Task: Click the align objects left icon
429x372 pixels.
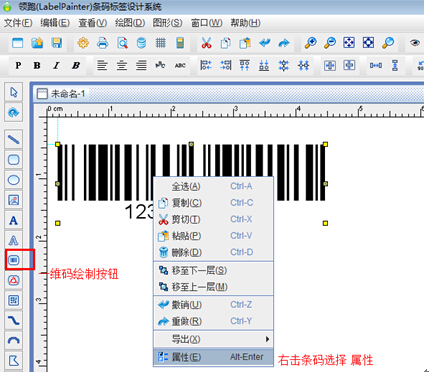Action: 206,65
